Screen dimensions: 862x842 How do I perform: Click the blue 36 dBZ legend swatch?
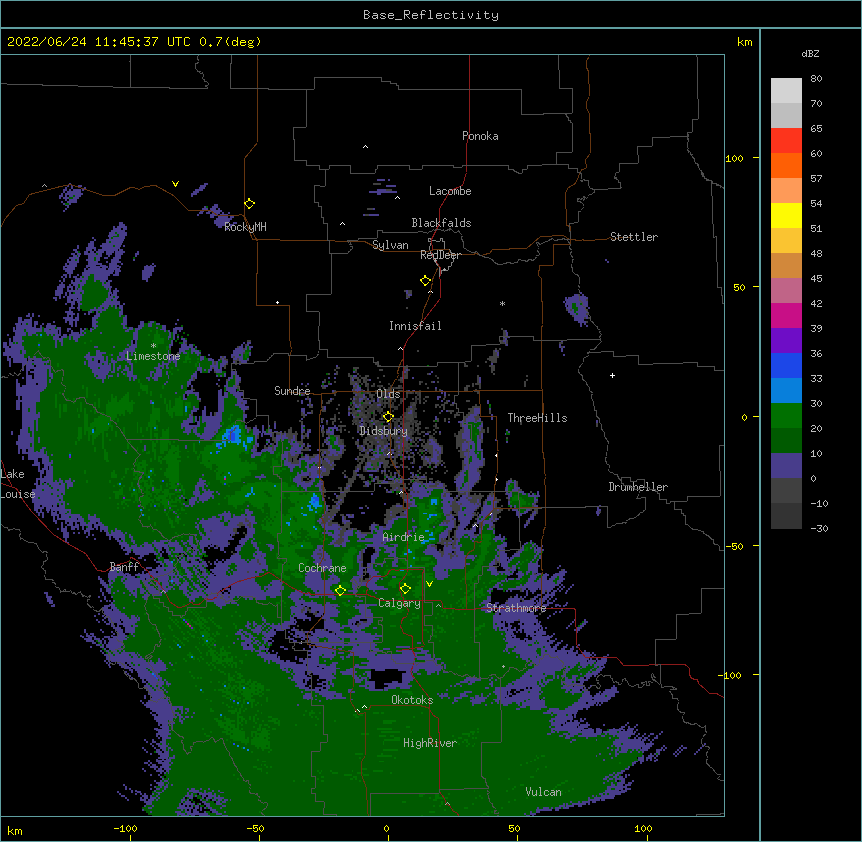pyautogui.click(x=786, y=365)
